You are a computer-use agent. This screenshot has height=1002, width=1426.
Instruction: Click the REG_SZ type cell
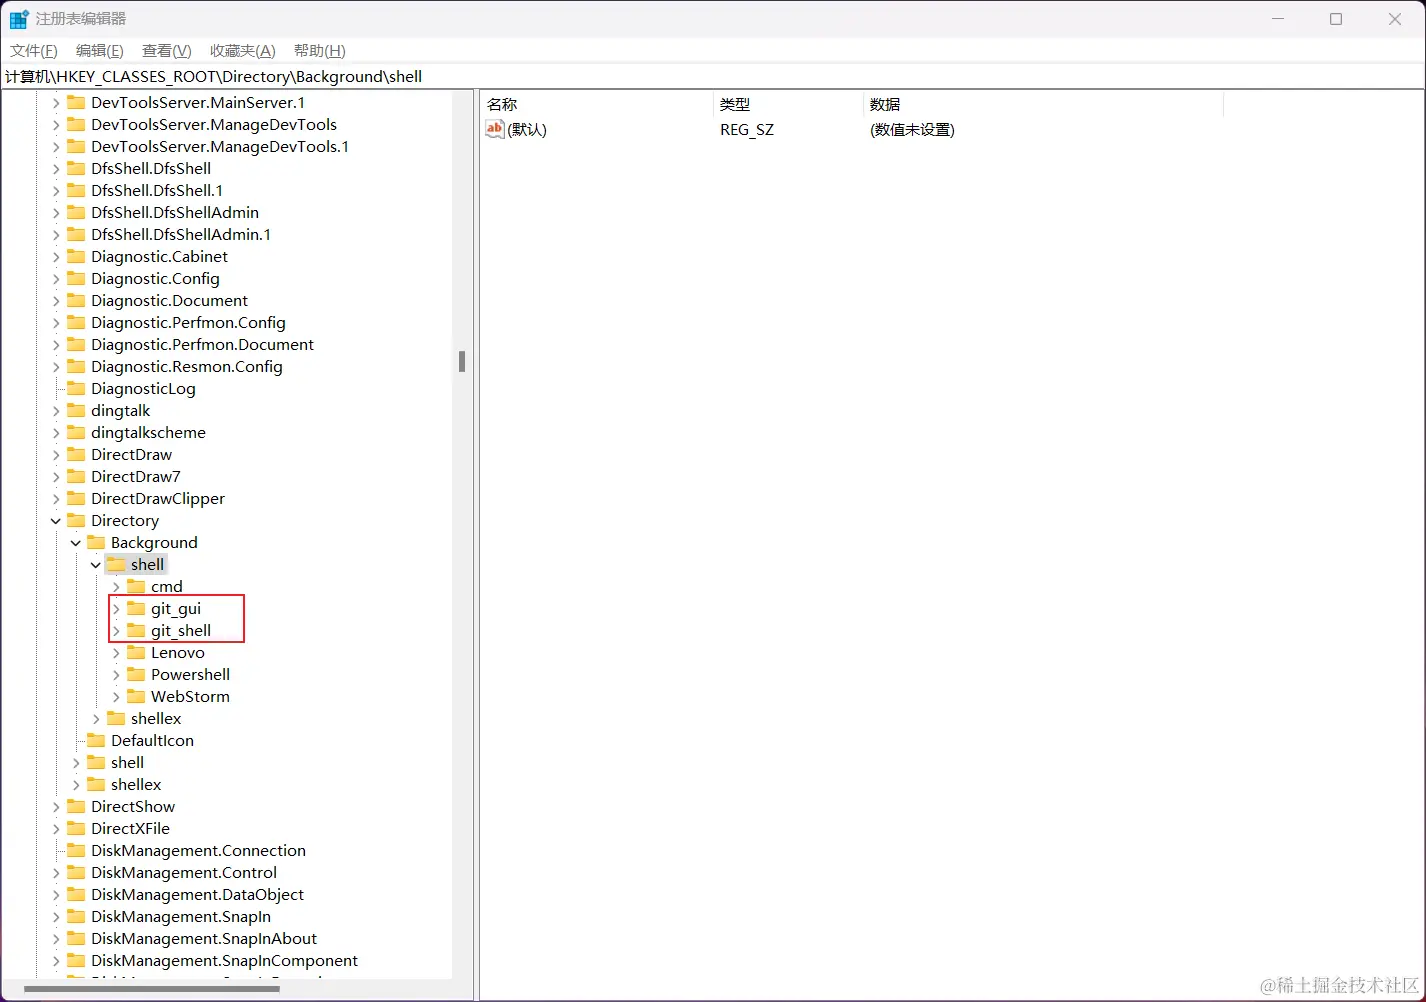click(747, 129)
